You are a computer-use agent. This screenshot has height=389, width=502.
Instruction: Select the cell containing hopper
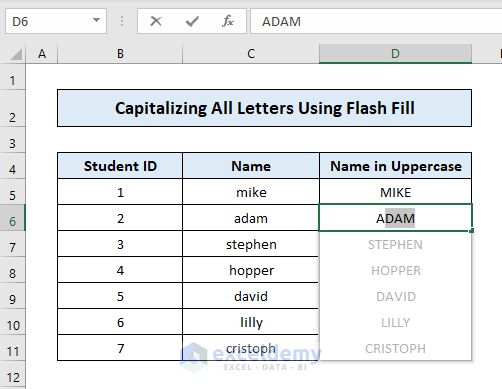251,270
